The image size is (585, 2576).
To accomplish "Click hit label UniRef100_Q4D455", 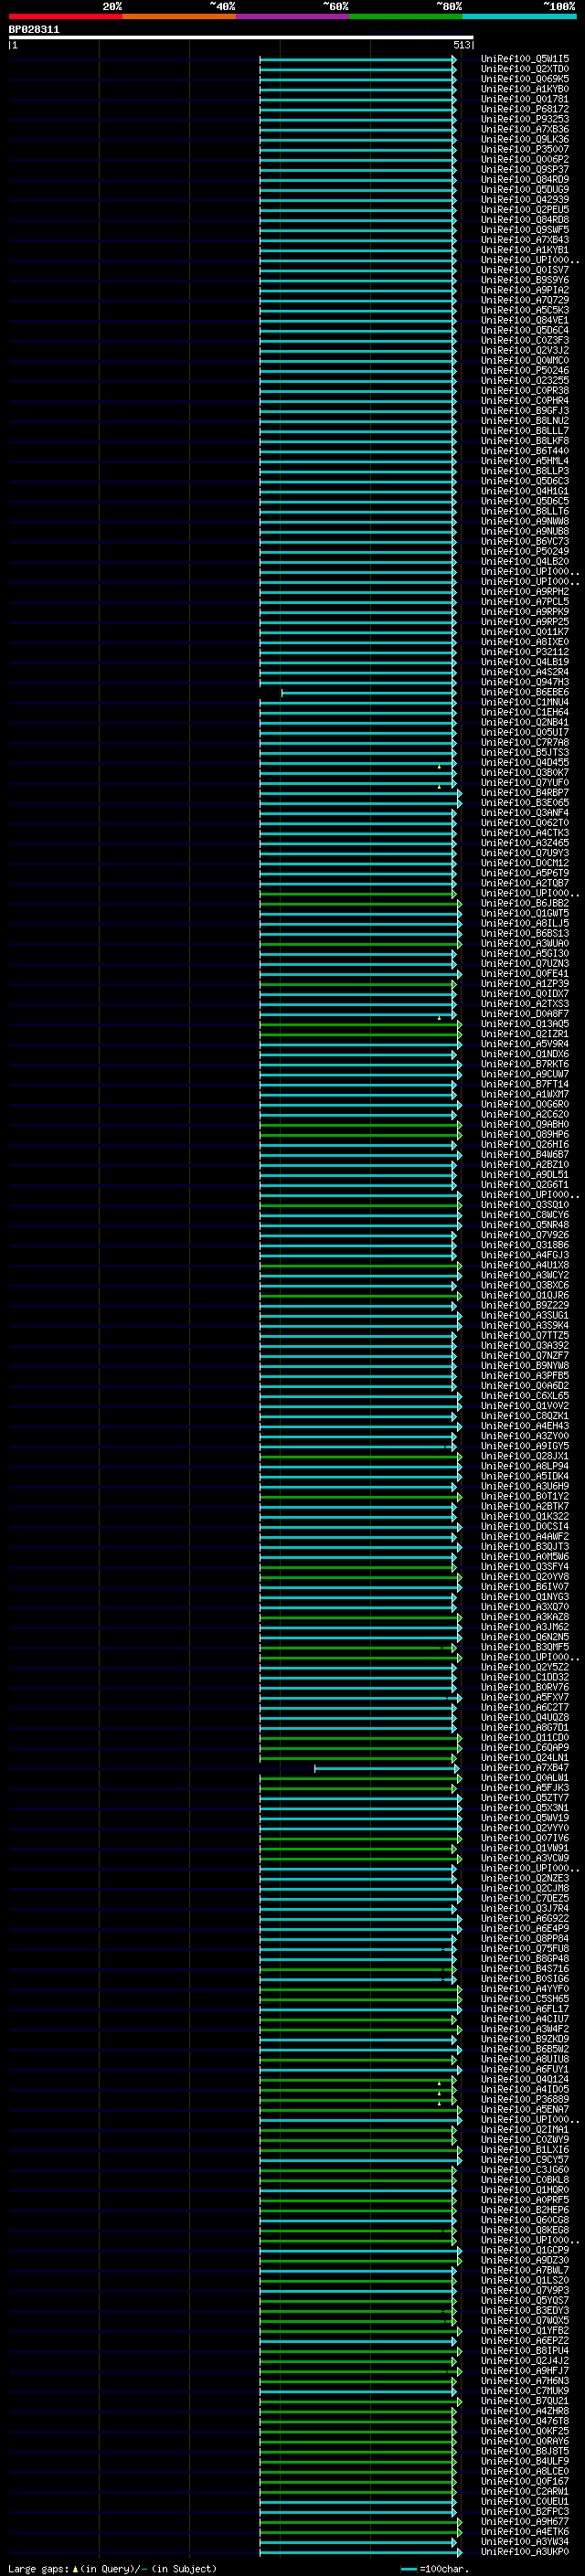I will (x=525, y=763).
